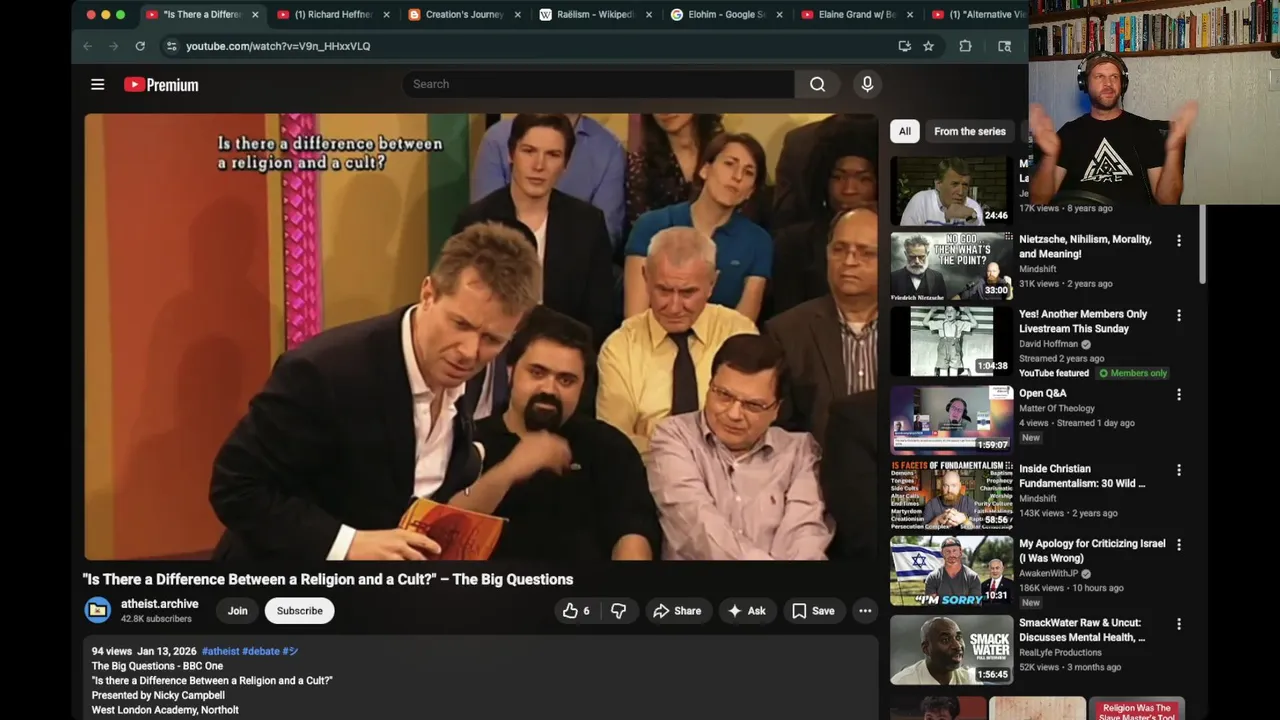The image size is (1280, 720).
Task: Click the main video player
Action: 481,336
